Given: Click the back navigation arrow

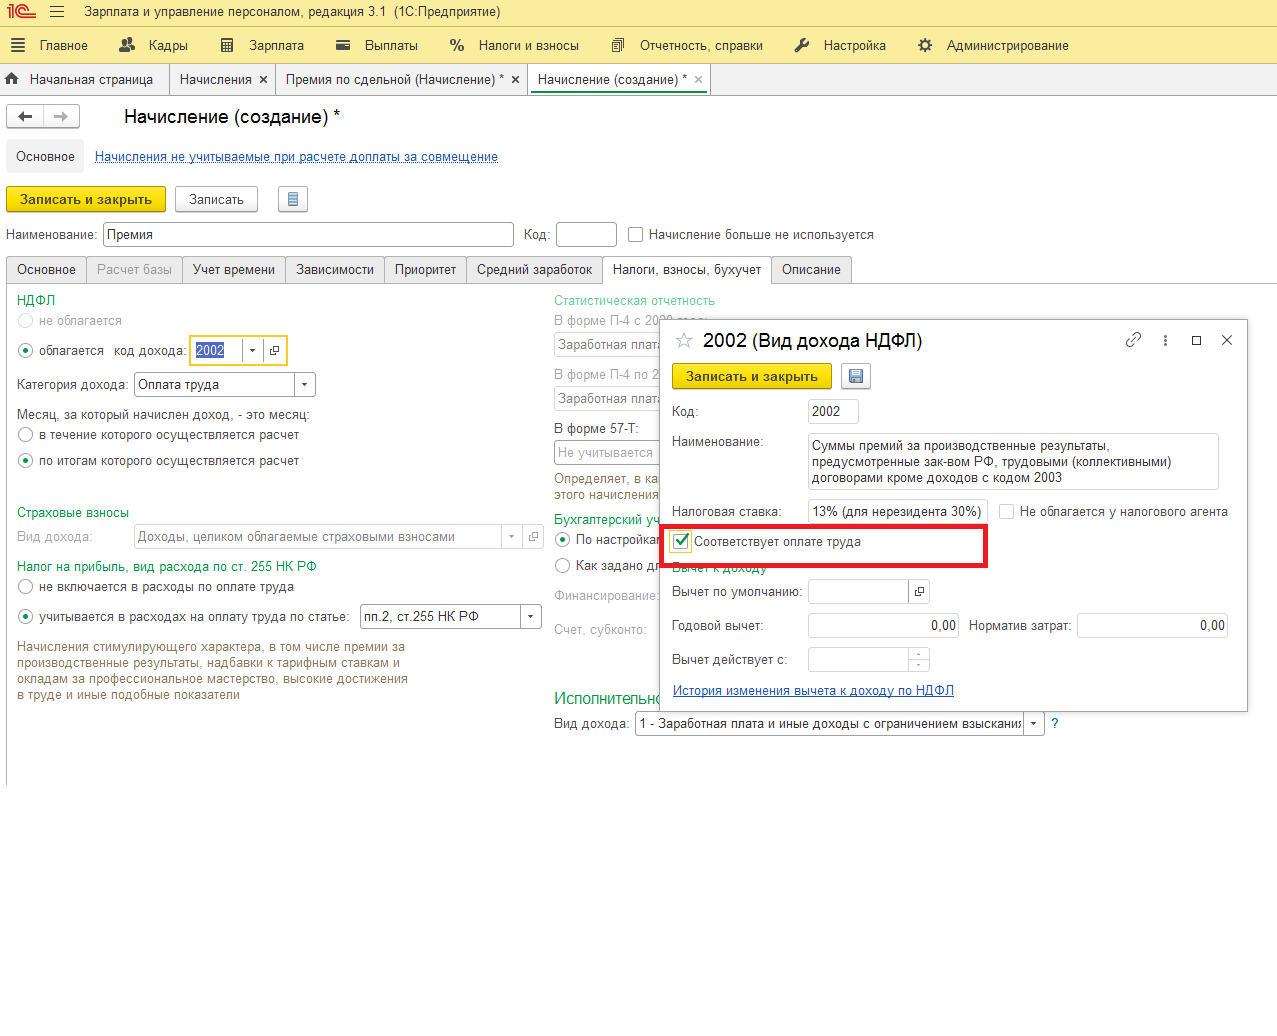Looking at the screenshot, I should [x=25, y=117].
